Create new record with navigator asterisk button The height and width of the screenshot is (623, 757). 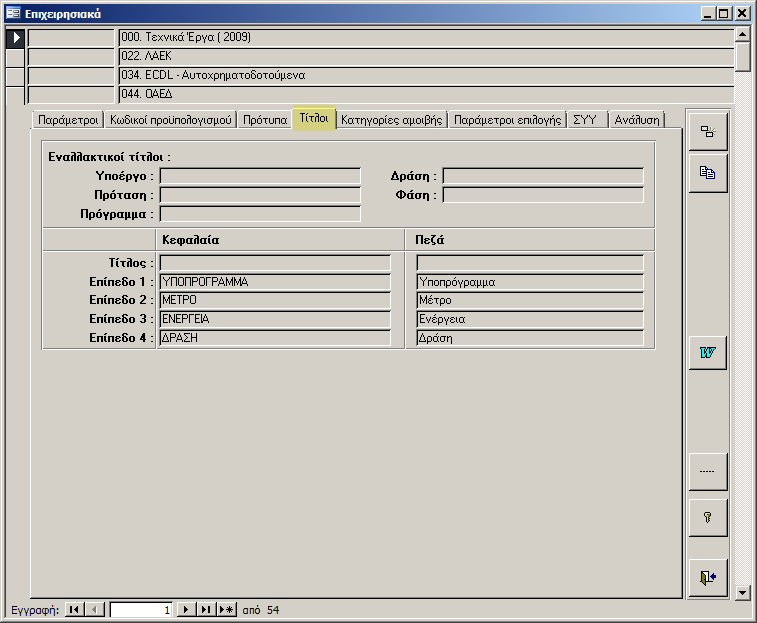[x=226, y=609]
